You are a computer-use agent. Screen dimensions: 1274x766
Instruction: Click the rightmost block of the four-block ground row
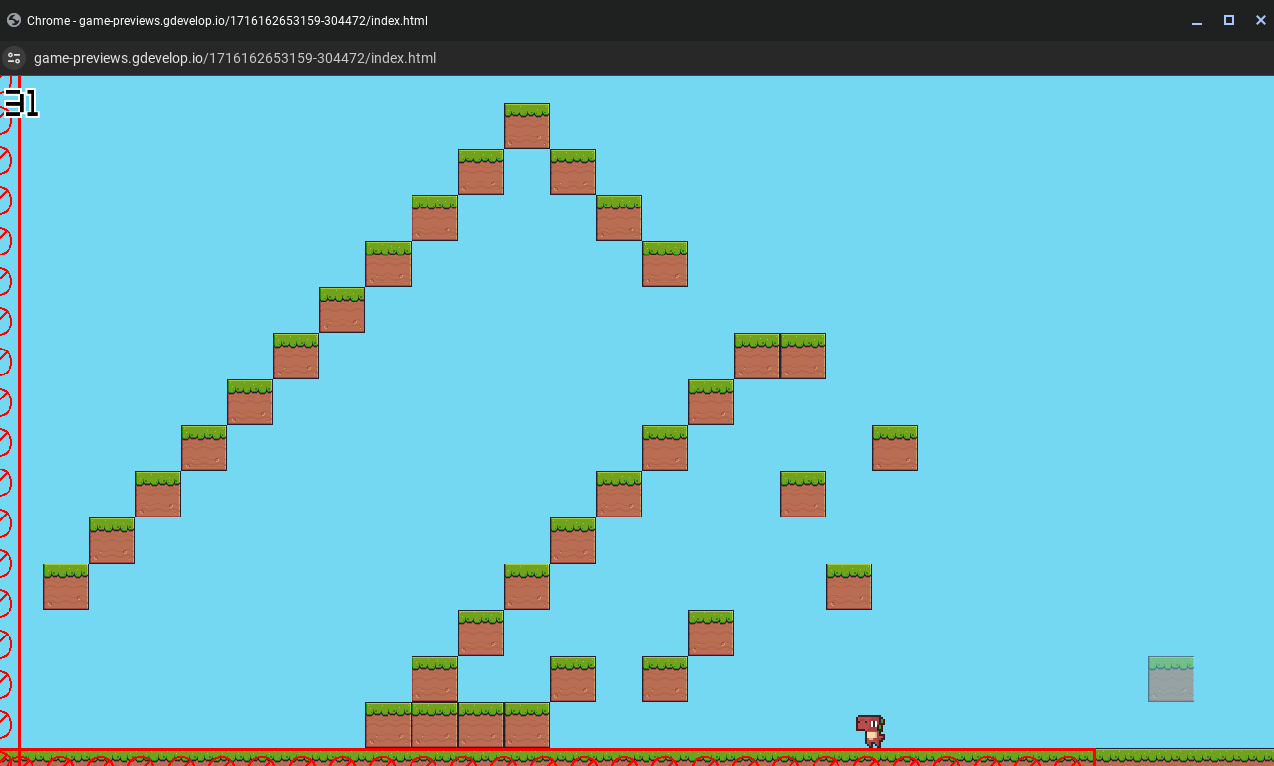(526, 725)
